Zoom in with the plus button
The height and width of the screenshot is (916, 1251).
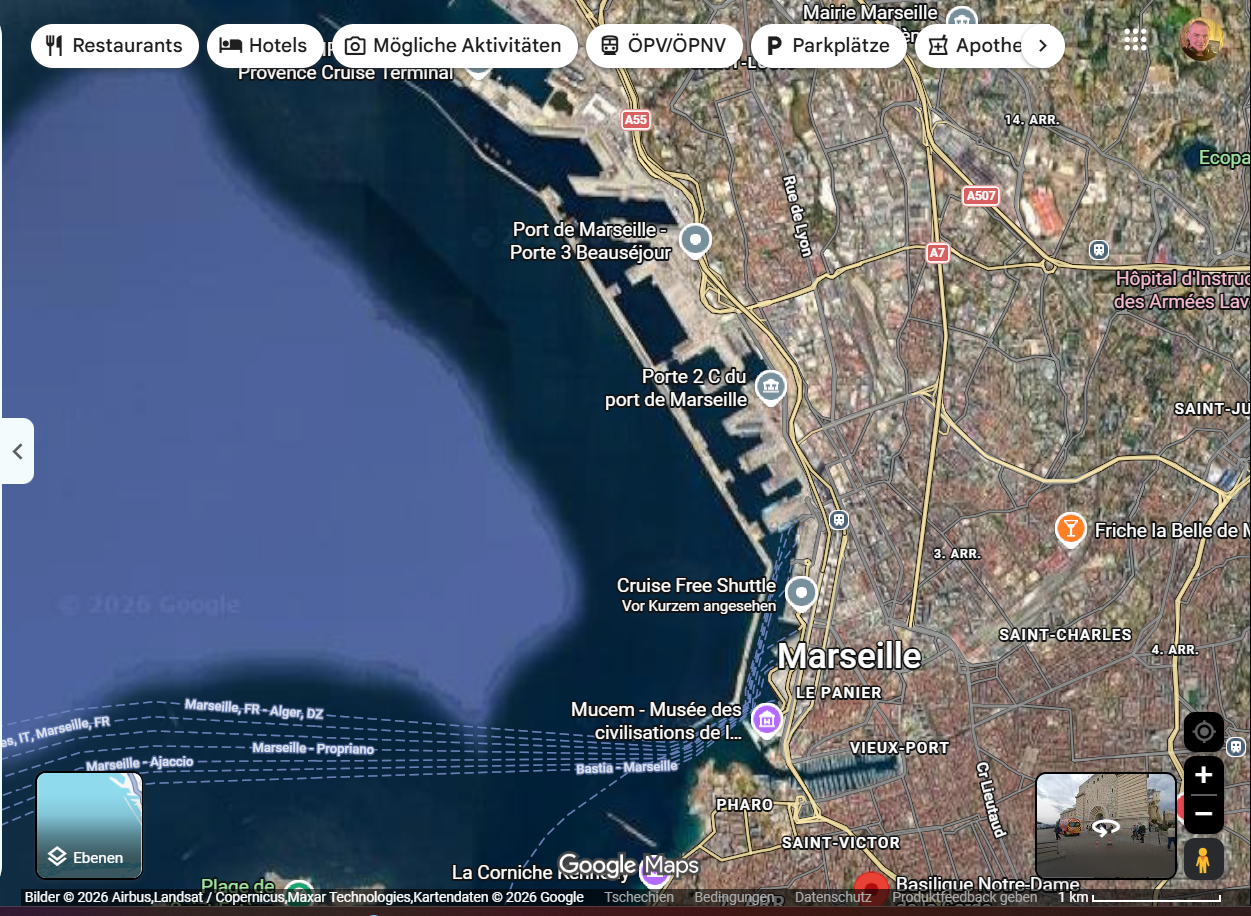[1204, 775]
